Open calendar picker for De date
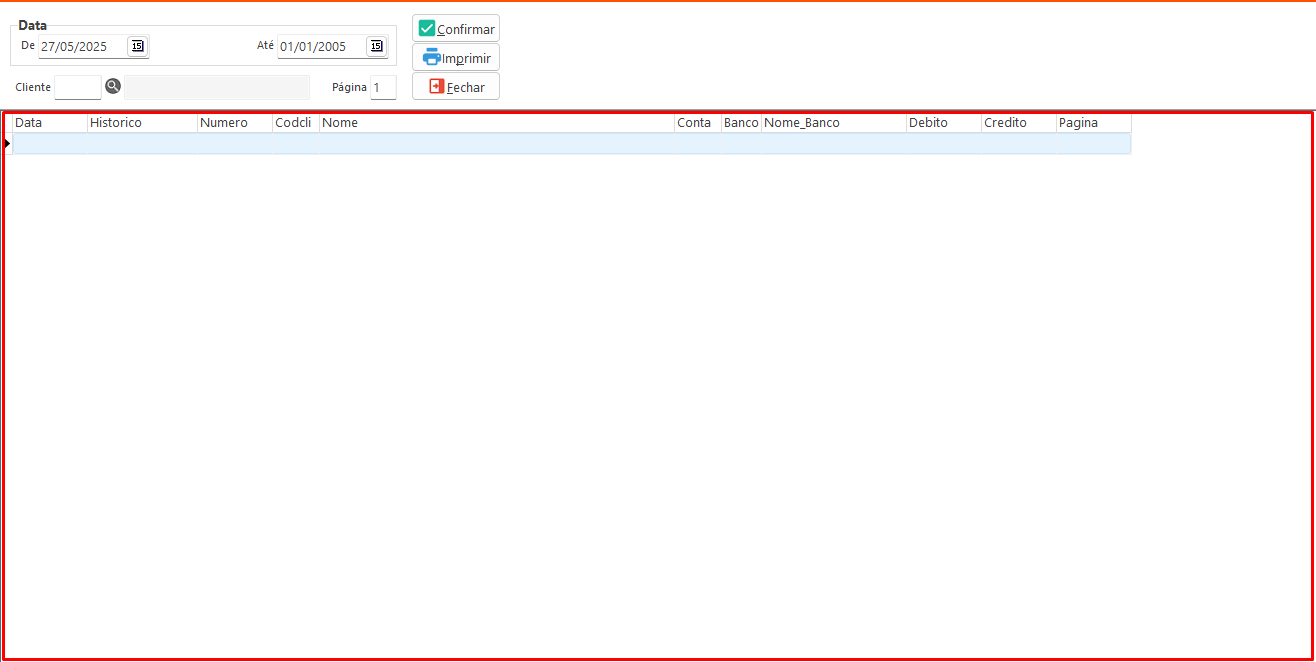Viewport: 1316px width, 662px height. pyautogui.click(x=138, y=46)
